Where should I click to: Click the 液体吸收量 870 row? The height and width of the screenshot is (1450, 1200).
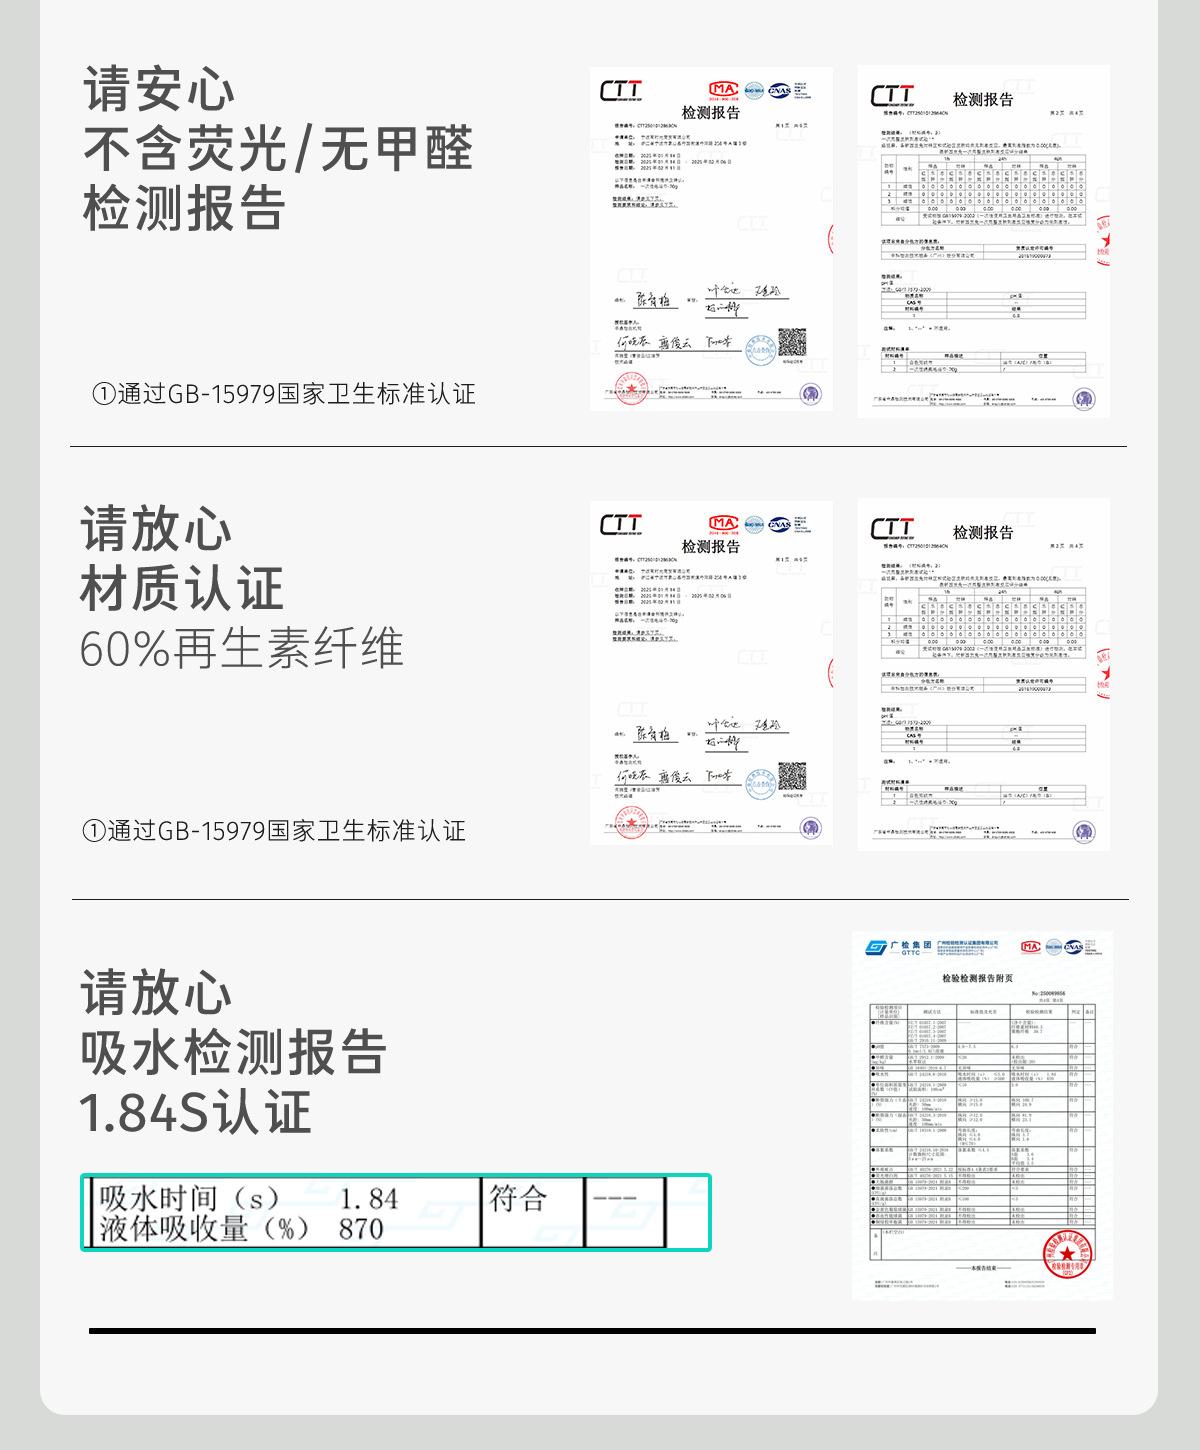[242, 1229]
